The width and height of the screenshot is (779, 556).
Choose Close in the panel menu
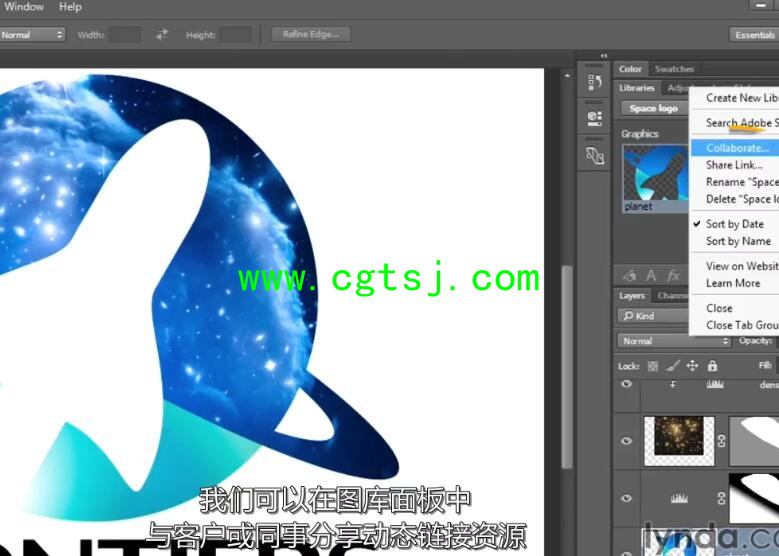pos(735,308)
